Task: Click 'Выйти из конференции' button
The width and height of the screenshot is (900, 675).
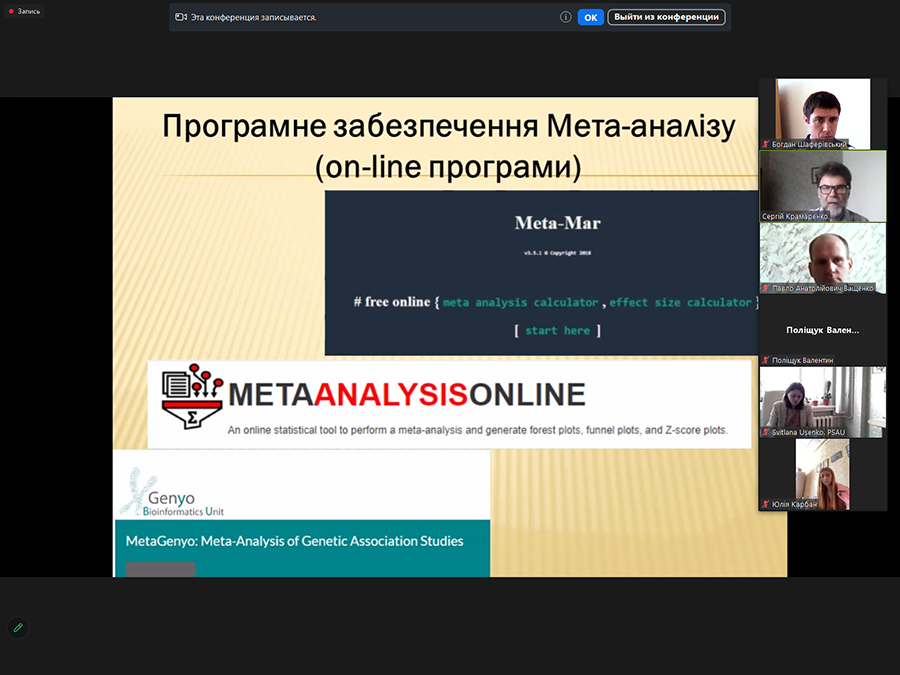Action: 666,17
